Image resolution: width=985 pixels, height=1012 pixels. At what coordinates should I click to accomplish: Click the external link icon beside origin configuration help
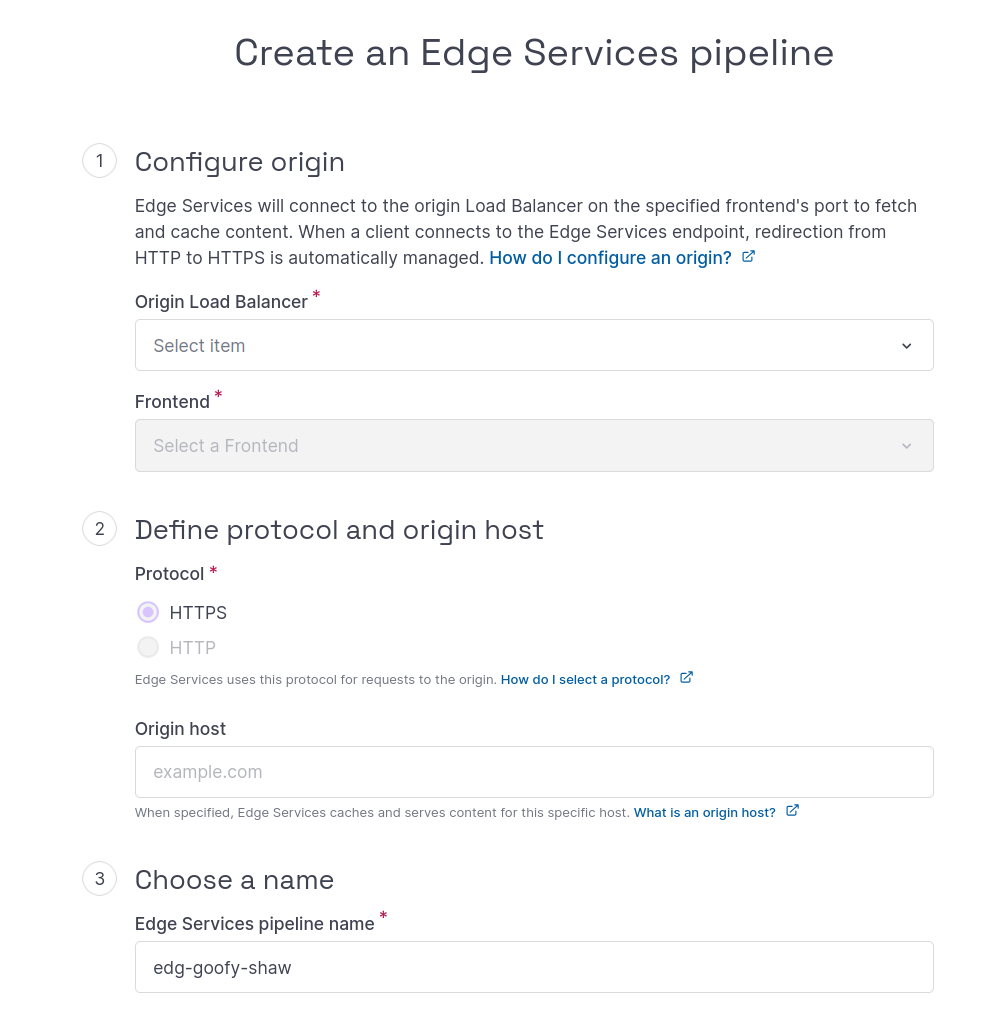click(x=748, y=256)
